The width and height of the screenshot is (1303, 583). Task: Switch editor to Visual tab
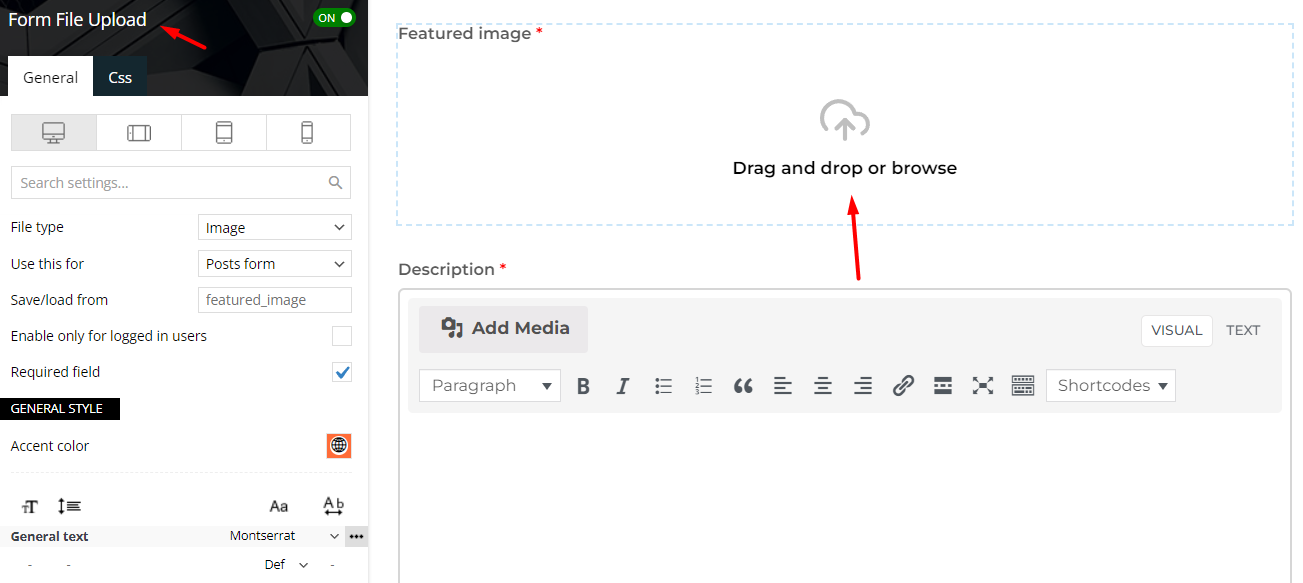1177,331
